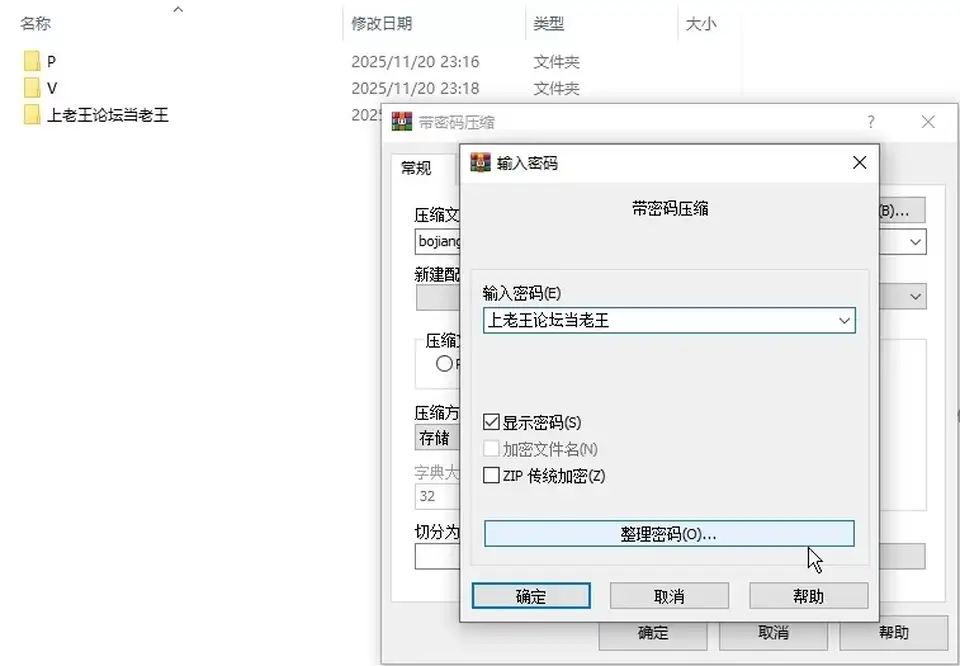Viewport: 960px width, 666px height.
Task: Close the 输入密码 dialog
Action: pyautogui.click(x=860, y=163)
